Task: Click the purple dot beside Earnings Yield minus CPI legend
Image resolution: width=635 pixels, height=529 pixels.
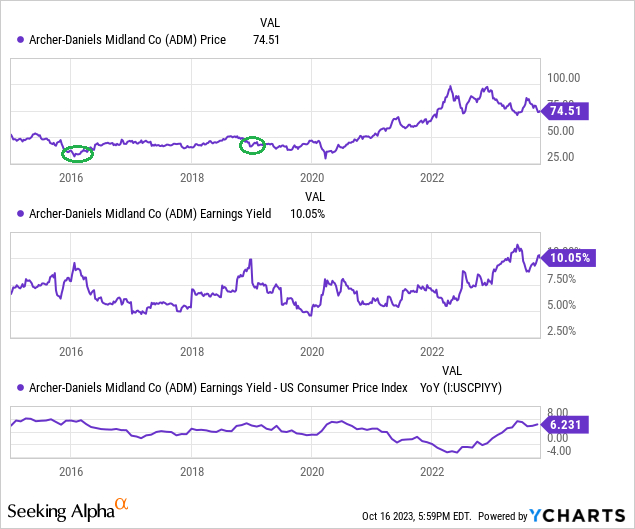Action: pos(20,388)
